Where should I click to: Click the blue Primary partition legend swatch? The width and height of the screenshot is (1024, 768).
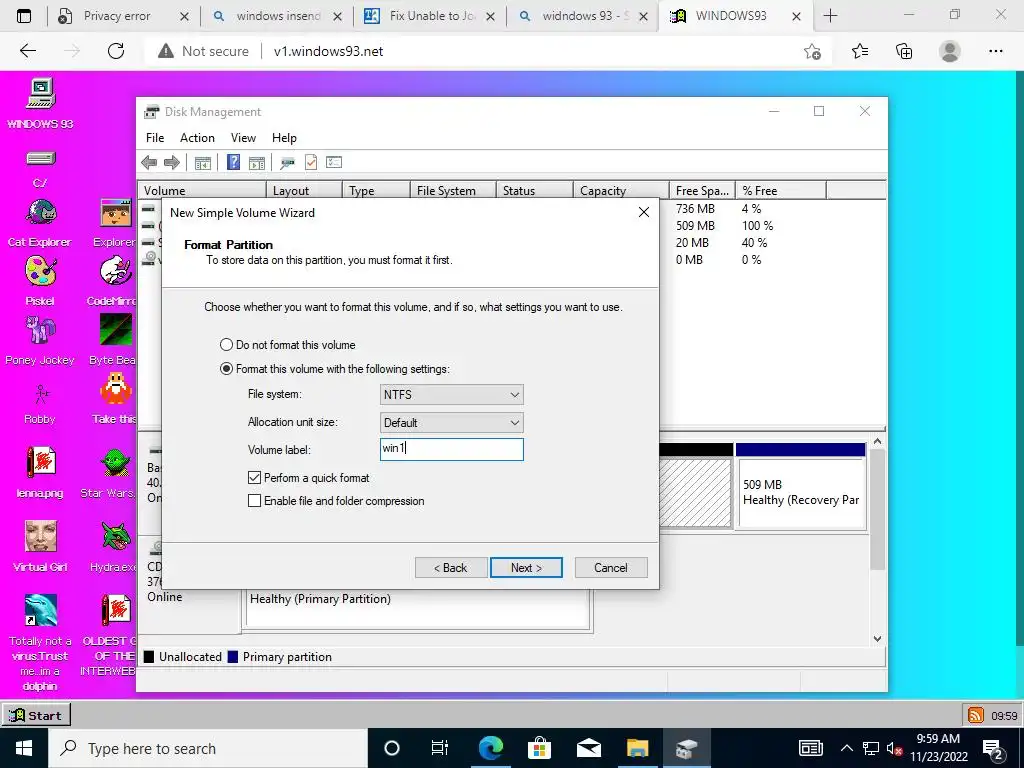tap(232, 657)
